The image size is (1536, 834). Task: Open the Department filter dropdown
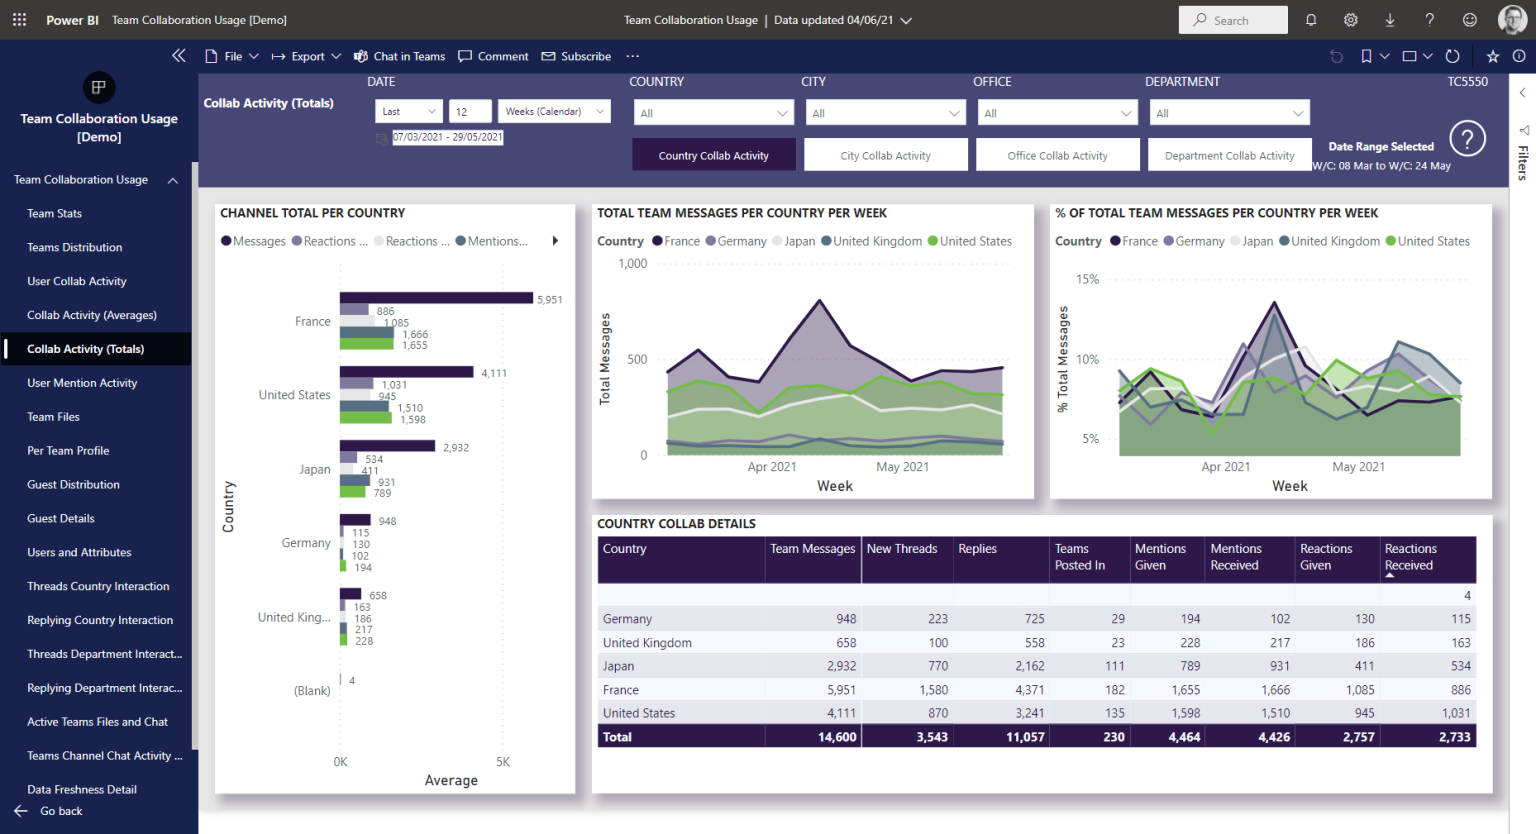pos(1230,113)
